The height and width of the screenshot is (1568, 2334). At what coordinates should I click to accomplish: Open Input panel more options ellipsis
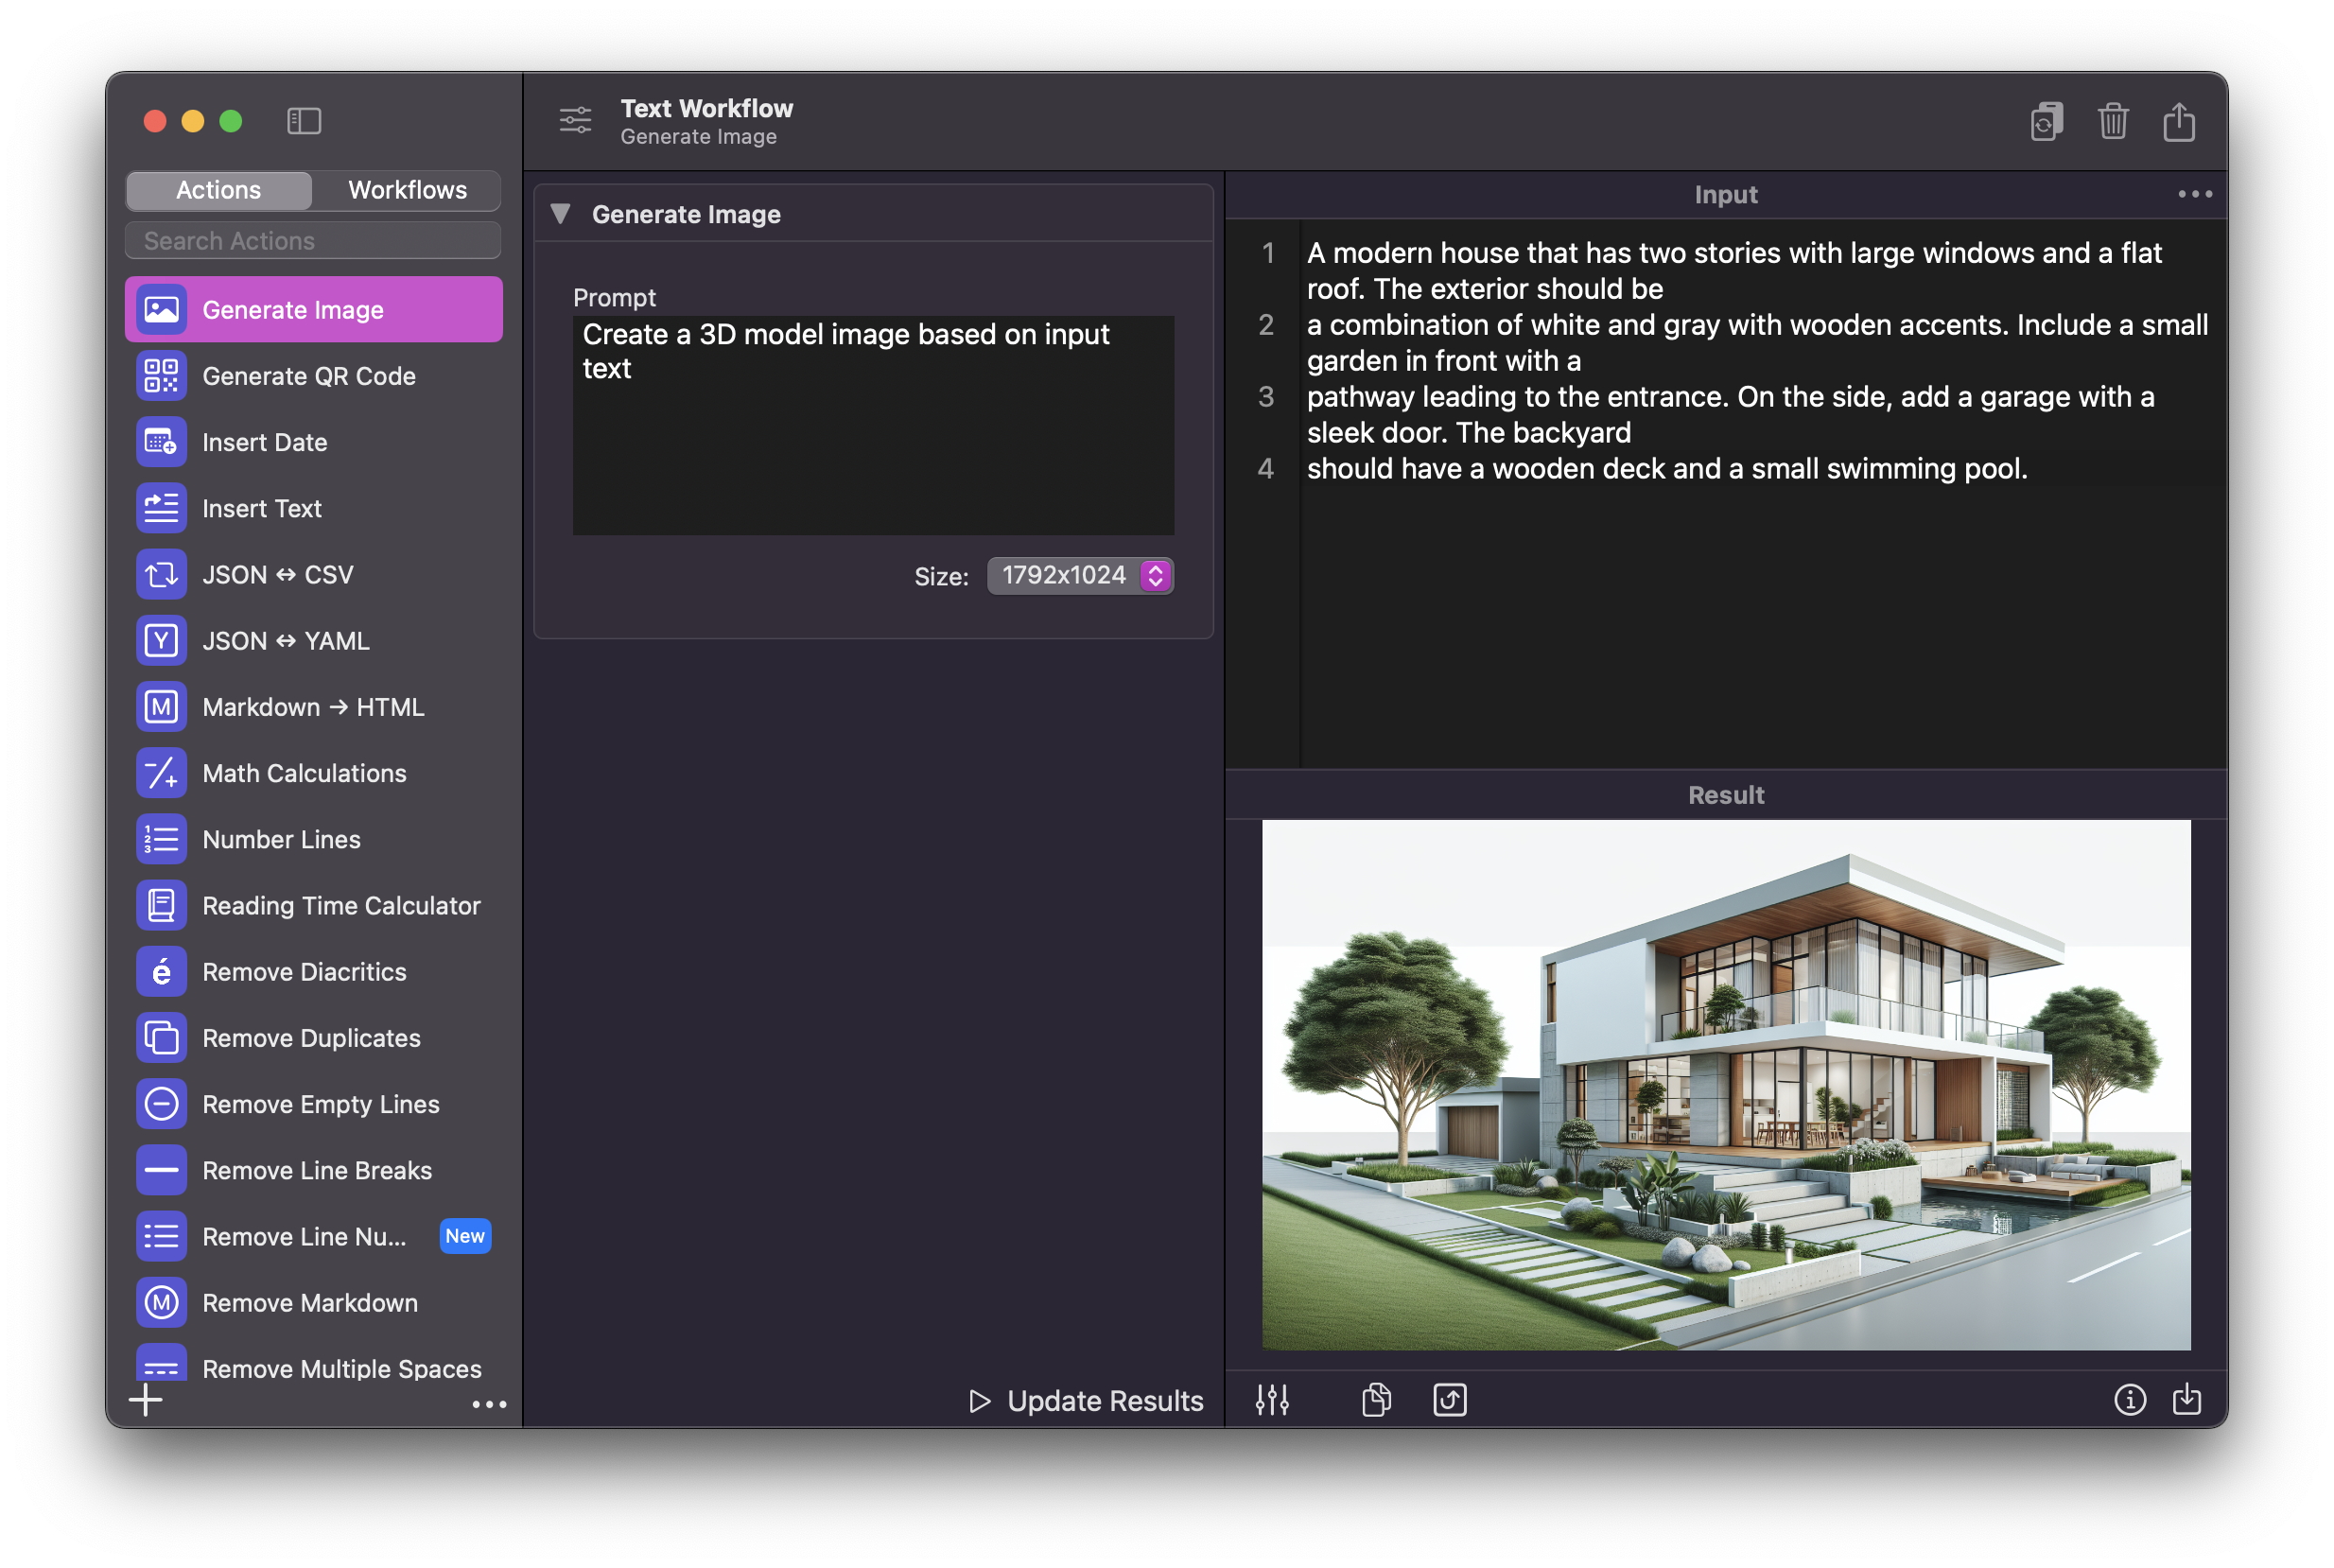click(x=2194, y=195)
